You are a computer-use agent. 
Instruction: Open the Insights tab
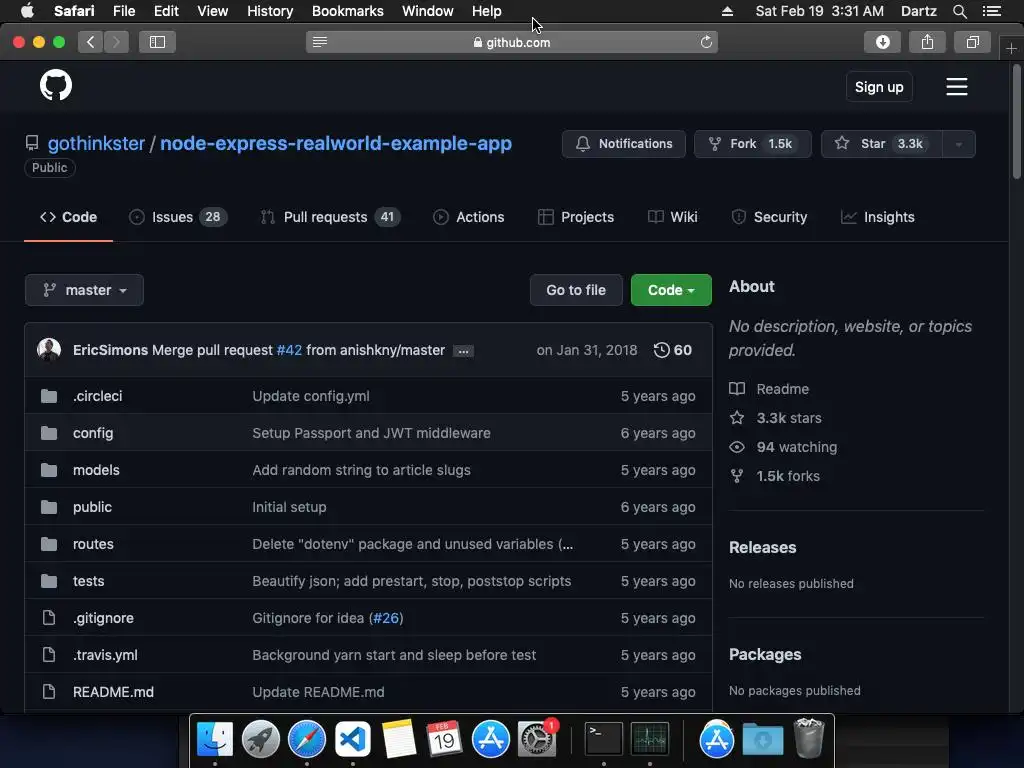(877, 217)
